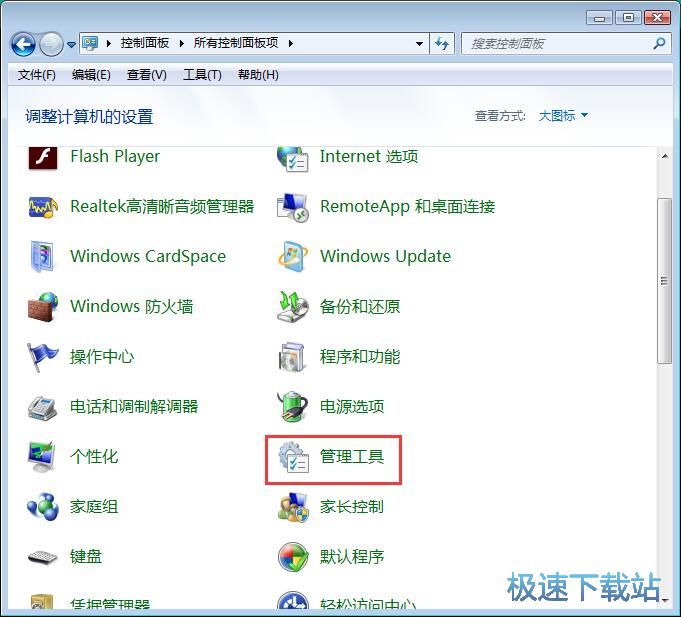The height and width of the screenshot is (617, 681).
Task: Click the scrollbar up arrow
Action: point(664,156)
